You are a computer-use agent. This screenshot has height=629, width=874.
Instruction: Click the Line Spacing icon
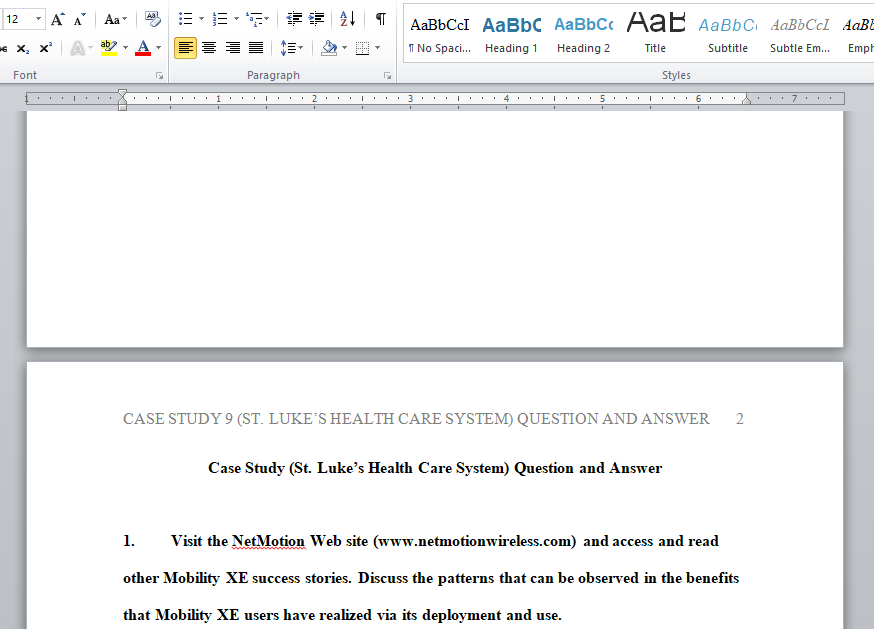pyautogui.click(x=288, y=48)
